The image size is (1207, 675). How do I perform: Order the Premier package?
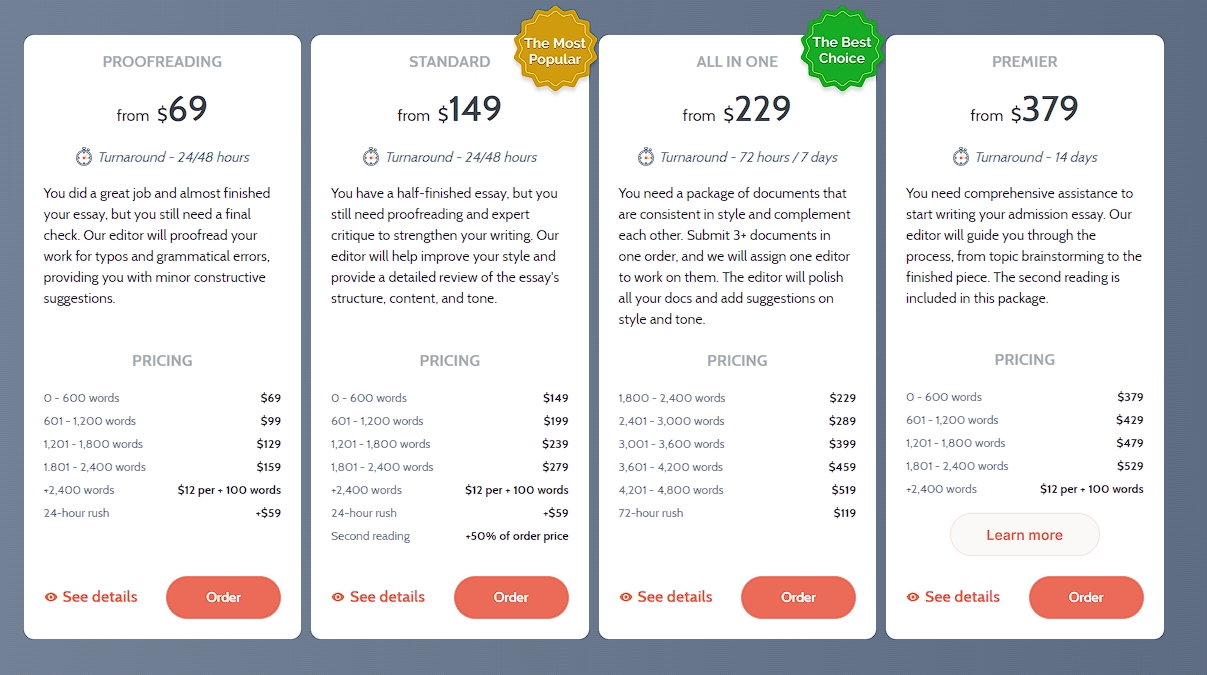(1086, 597)
